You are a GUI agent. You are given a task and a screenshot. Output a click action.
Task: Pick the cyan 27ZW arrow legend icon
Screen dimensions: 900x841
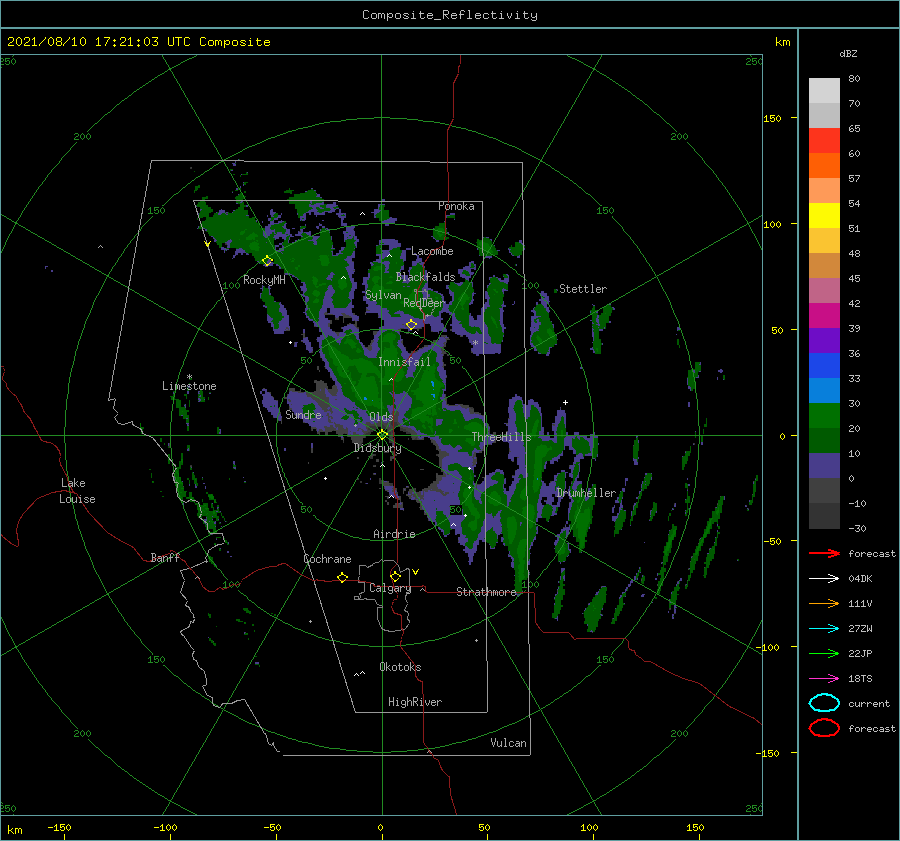tap(824, 629)
